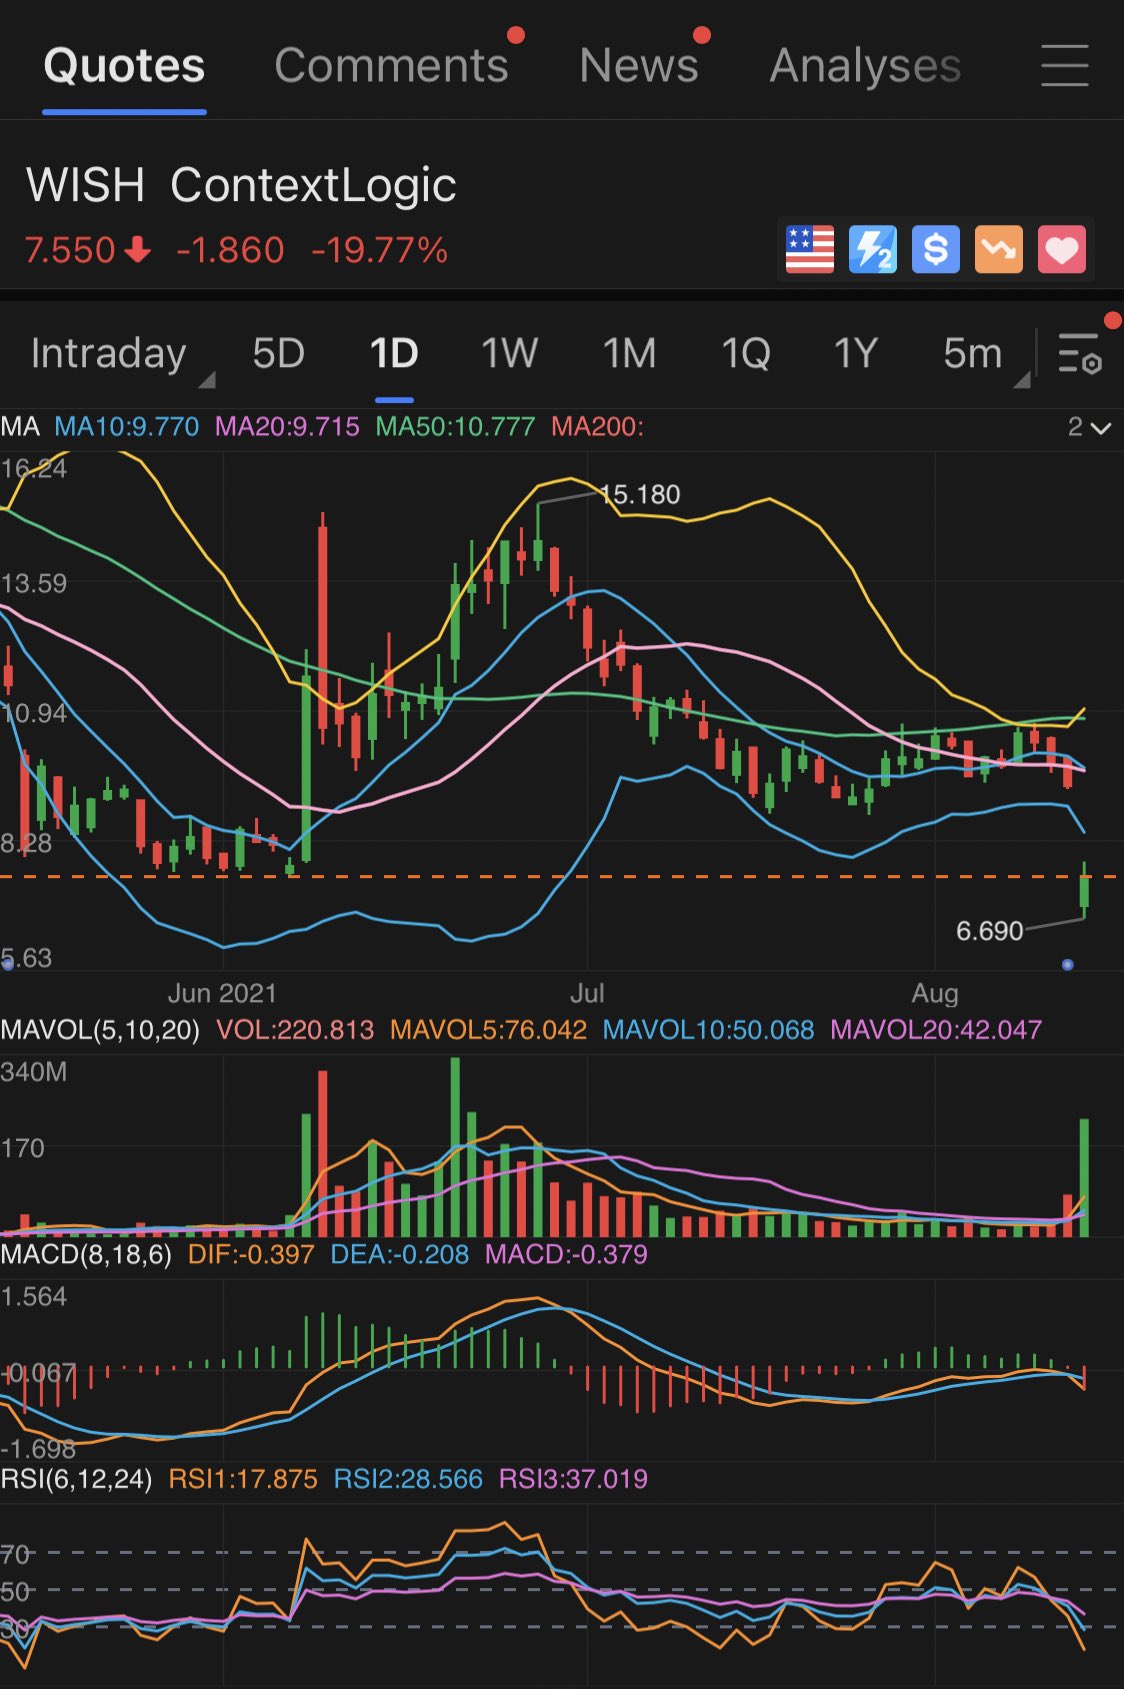
Task: Tap the MAVOL10:50.068 value
Action: pyautogui.click(x=708, y=1030)
